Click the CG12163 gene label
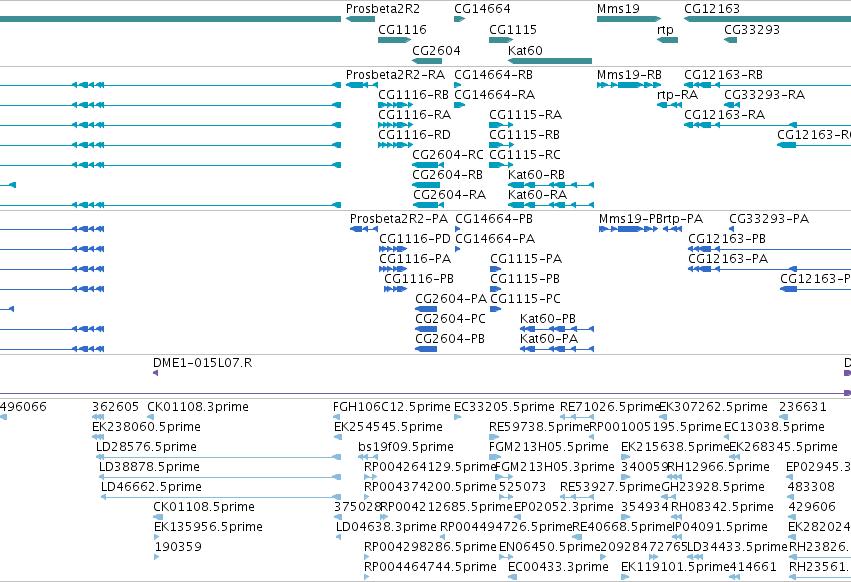851x582 pixels. point(712,9)
